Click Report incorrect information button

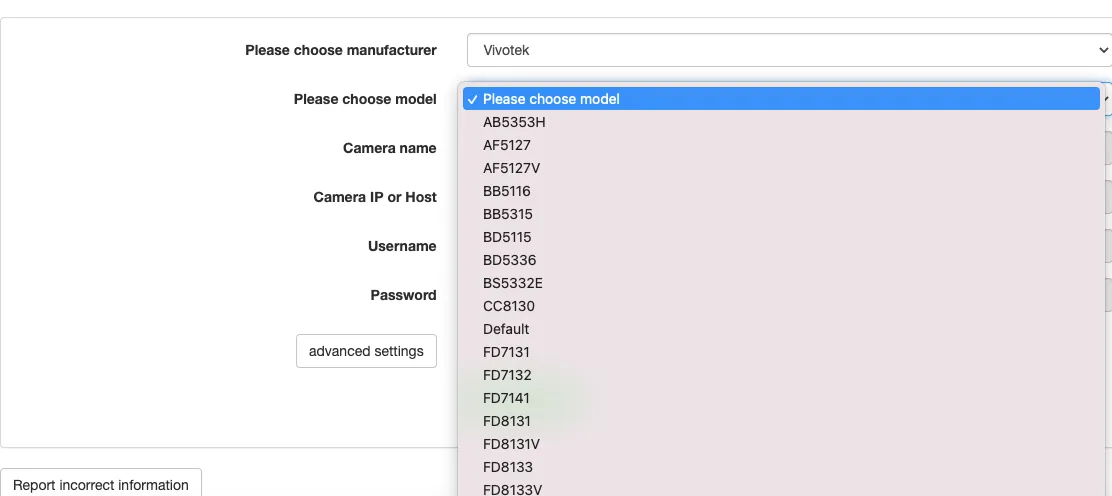point(101,484)
